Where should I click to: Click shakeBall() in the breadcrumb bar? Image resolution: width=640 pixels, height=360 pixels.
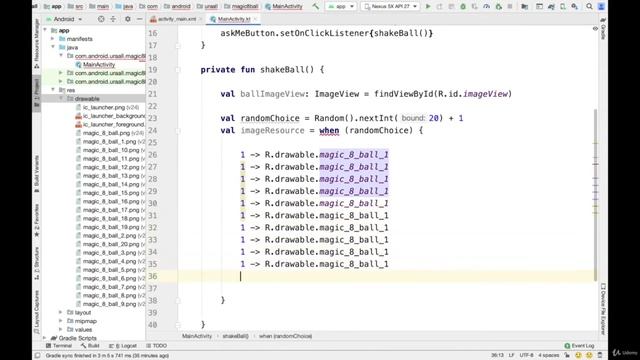pyautogui.click(x=236, y=336)
